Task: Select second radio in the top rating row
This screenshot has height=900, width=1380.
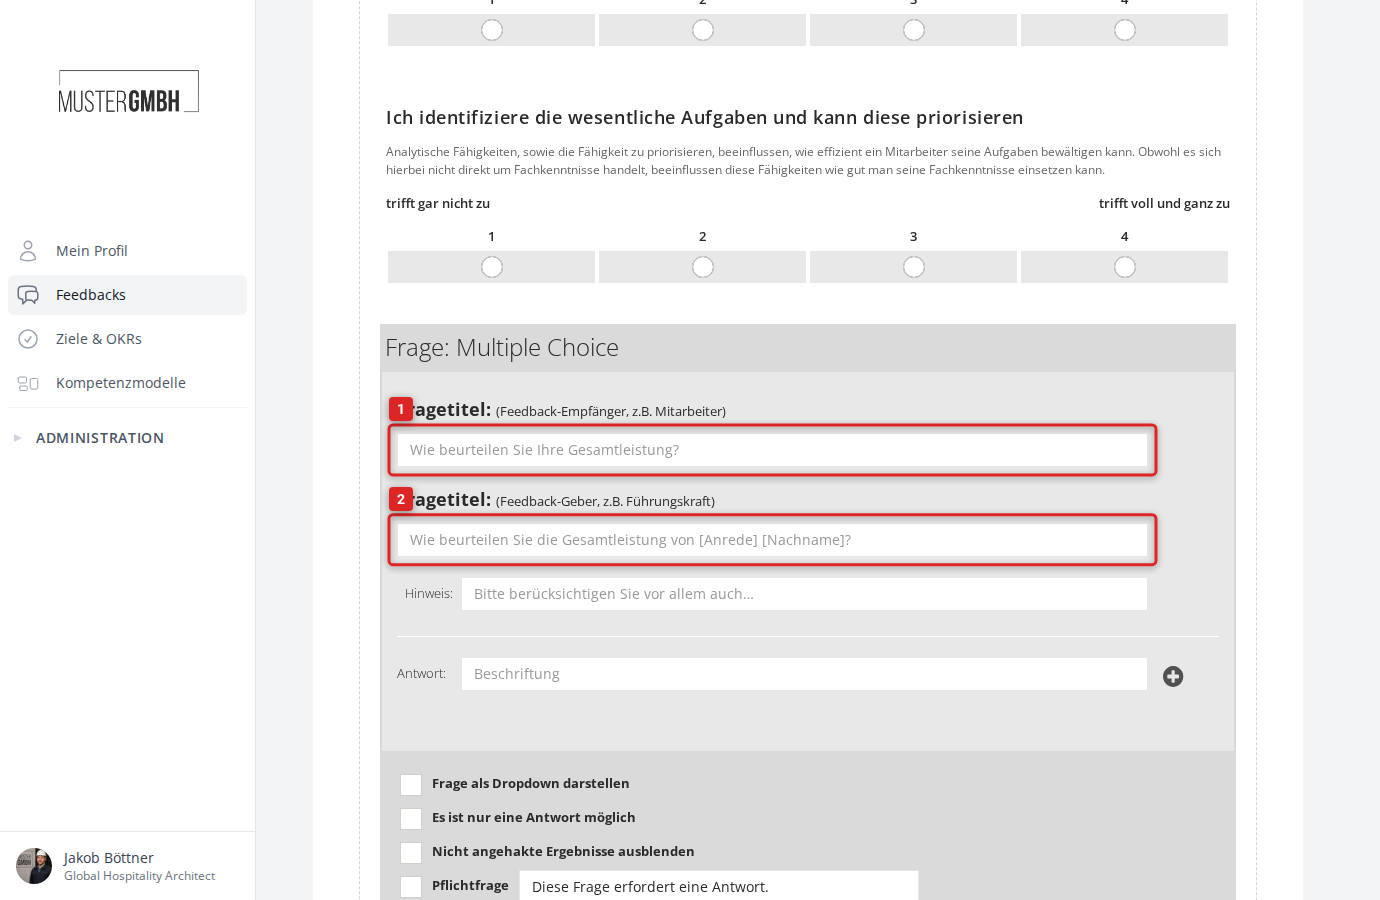Action: 703,30
